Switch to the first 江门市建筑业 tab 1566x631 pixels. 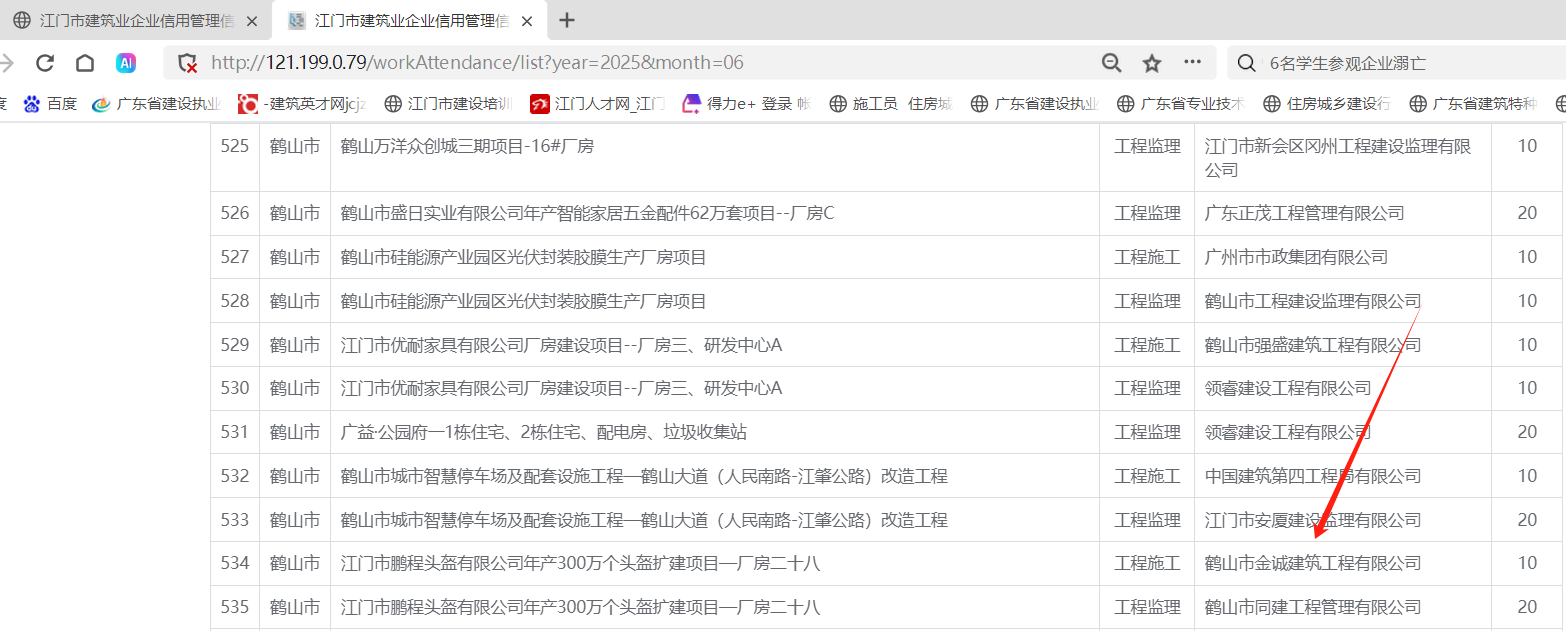coord(135,21)
